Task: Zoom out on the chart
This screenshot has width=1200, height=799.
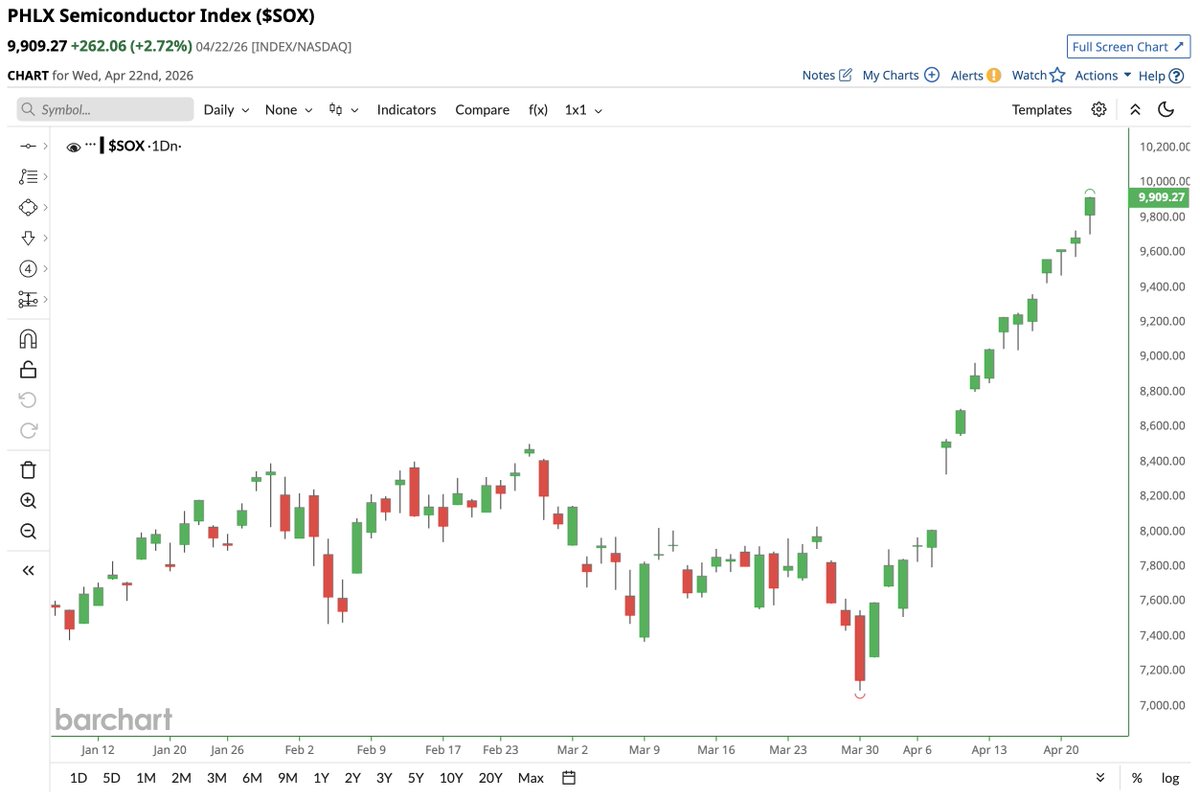Action: coord(28,532)
